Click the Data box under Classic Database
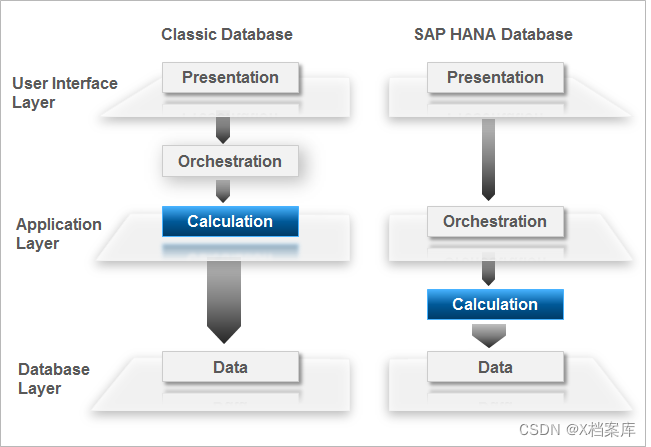 point(230,366)
